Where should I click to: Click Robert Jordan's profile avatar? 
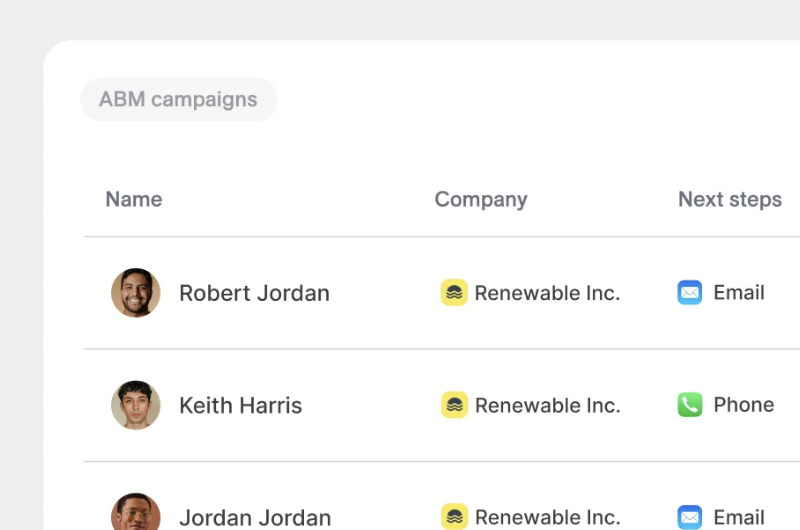[136, 293]
